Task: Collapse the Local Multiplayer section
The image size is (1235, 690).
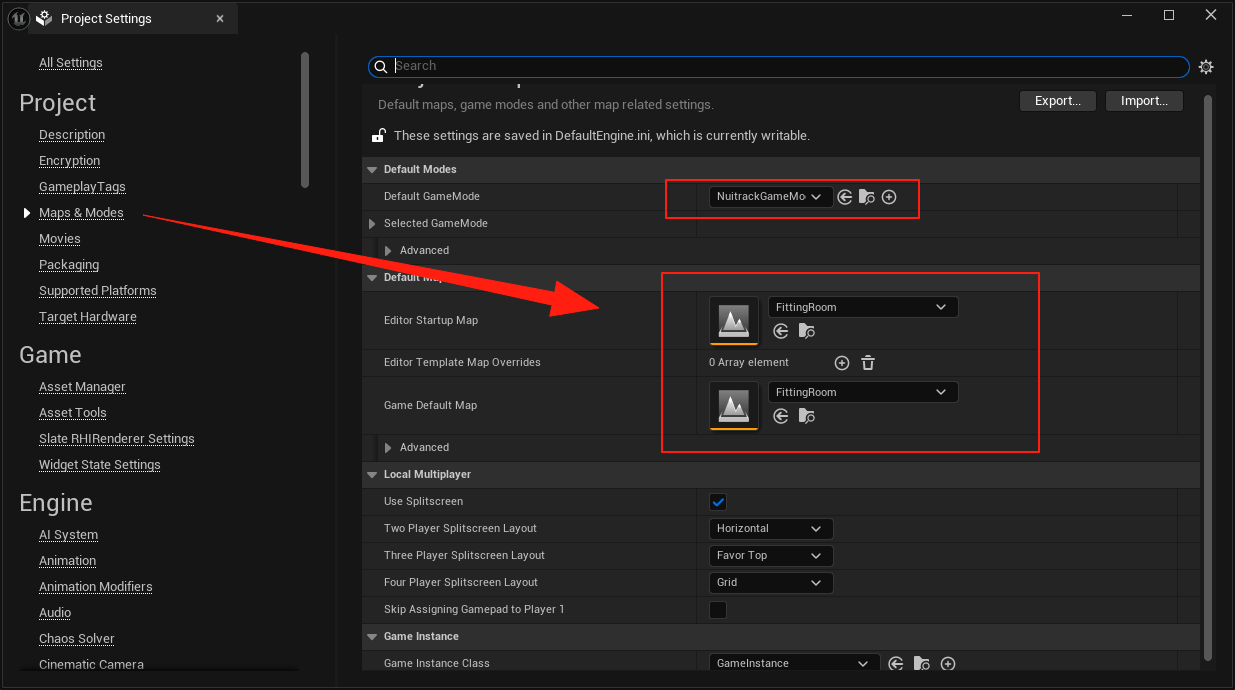Action: [373, 474]
